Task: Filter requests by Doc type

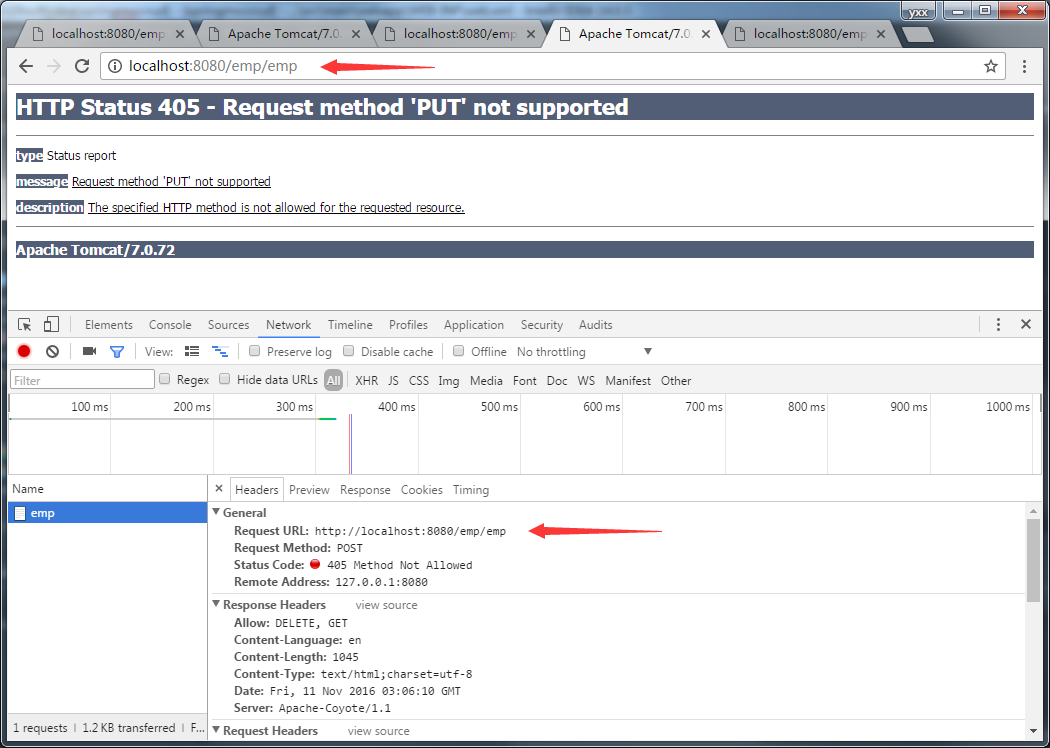Action: point(557,380)
